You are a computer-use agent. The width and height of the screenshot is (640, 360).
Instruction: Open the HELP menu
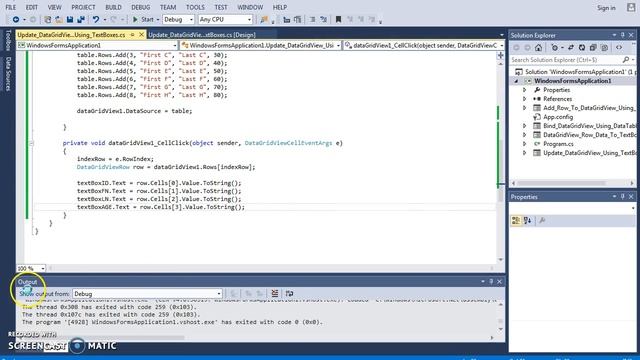(x=280, y=7)
